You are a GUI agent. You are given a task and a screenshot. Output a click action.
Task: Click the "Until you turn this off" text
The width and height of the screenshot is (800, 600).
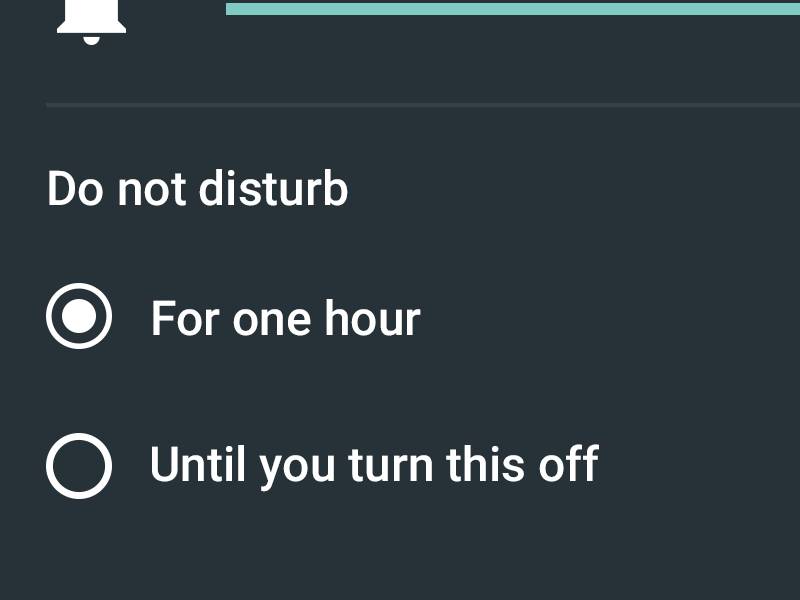pos(373,465)
